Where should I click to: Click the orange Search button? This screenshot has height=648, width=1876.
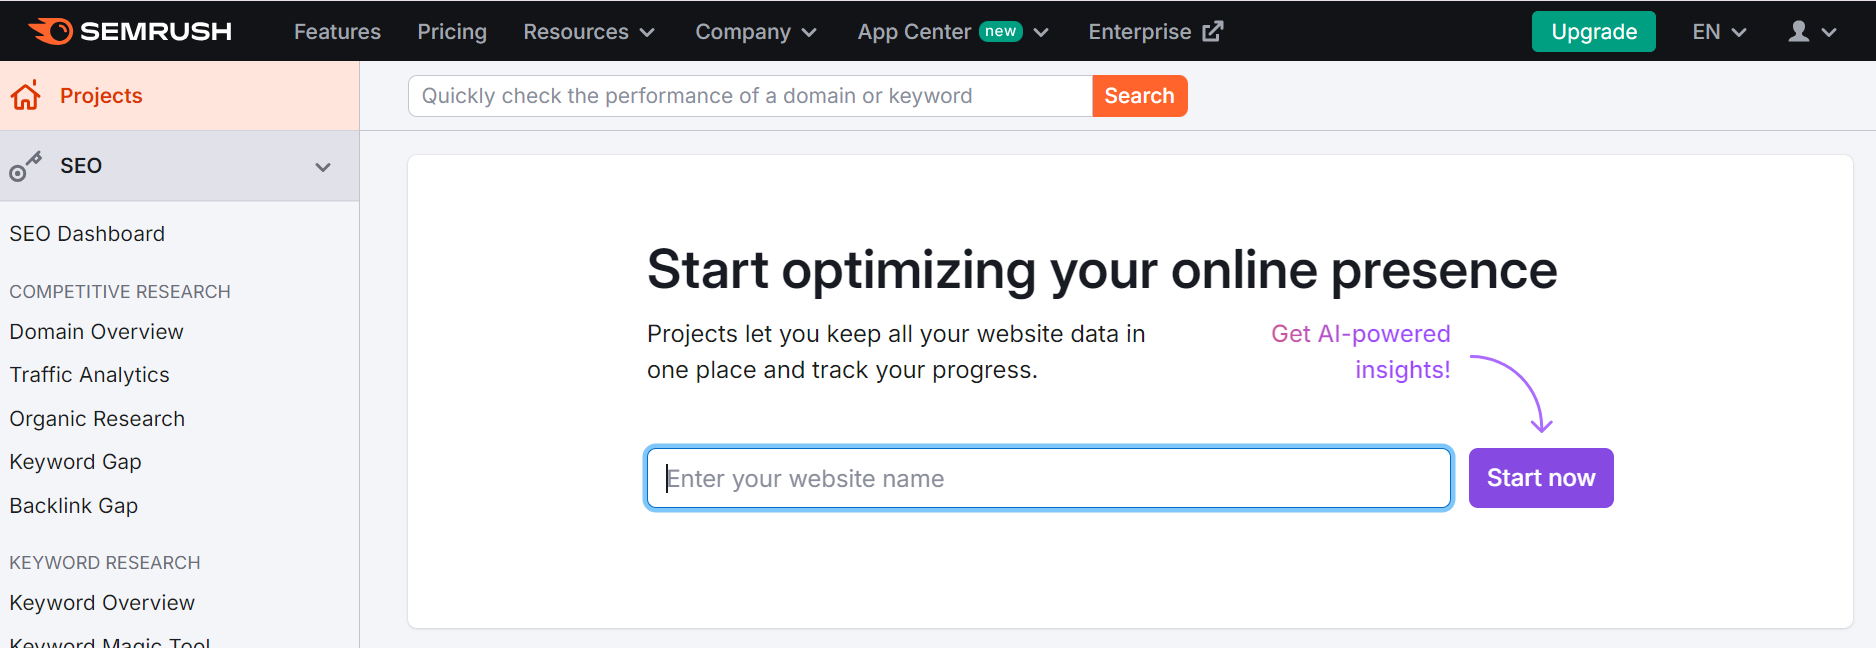click(x=1140, y=96)
